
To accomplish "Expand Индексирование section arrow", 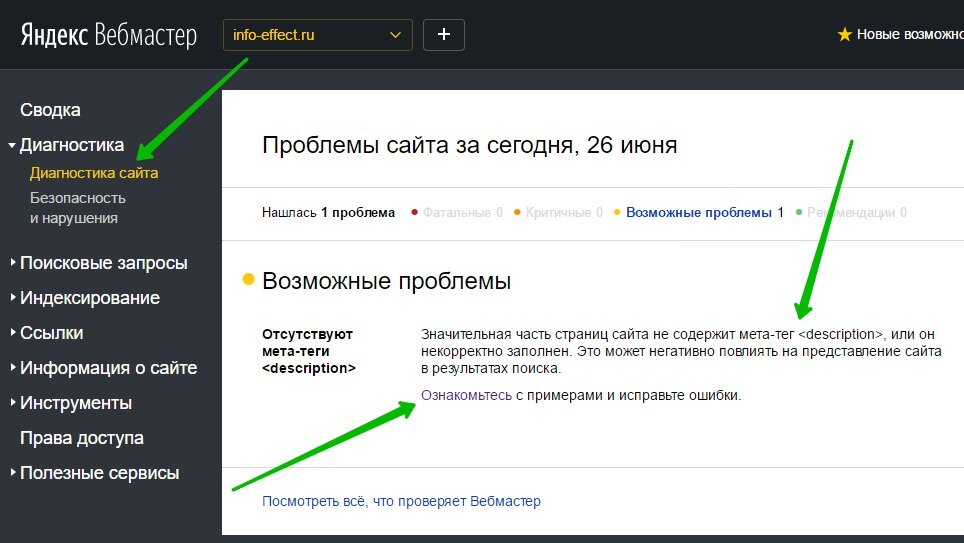I will pos(13,298).
